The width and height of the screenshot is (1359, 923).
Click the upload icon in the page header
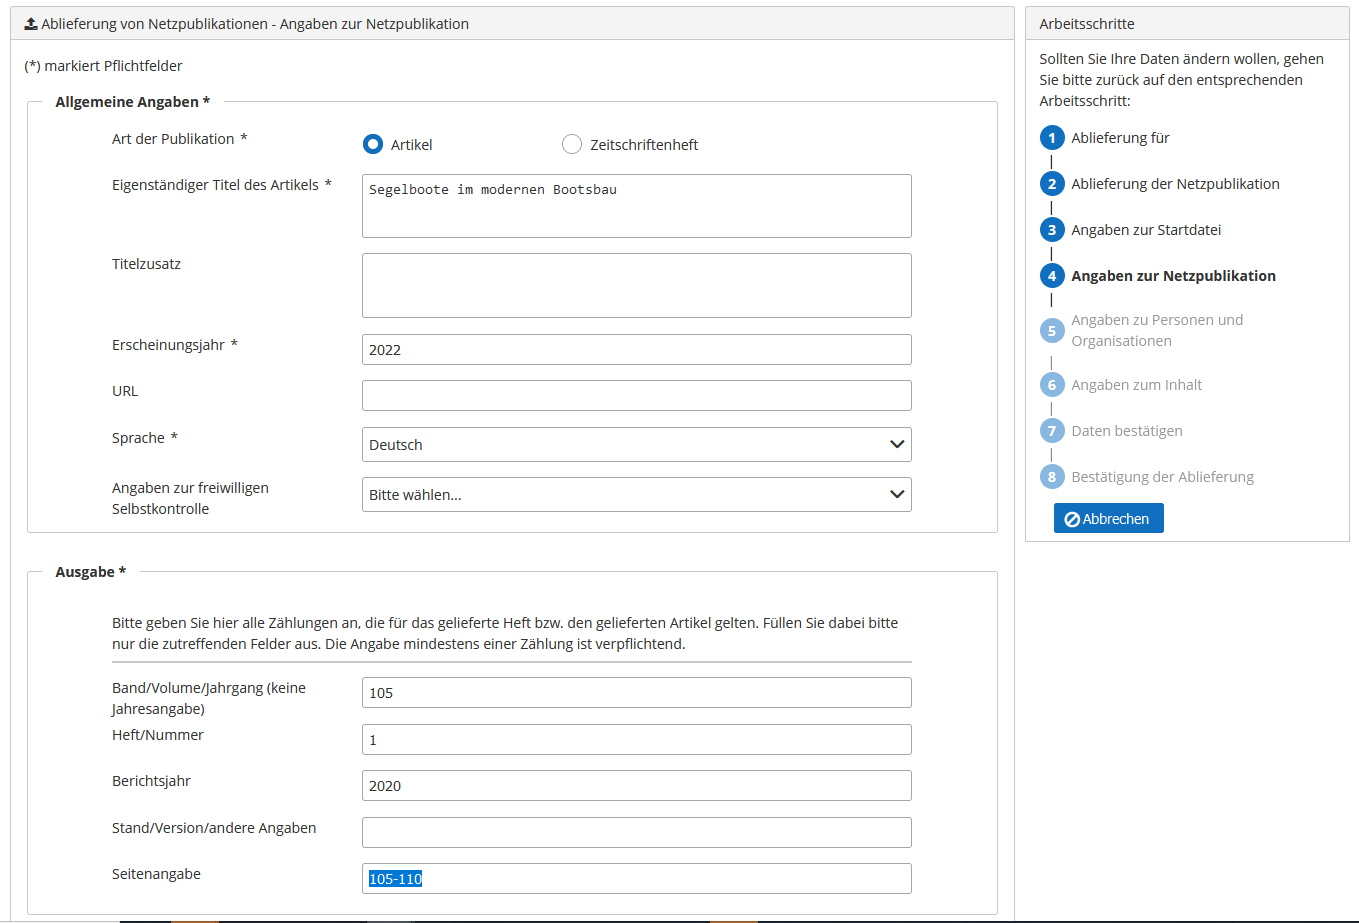tap(31, 23)
